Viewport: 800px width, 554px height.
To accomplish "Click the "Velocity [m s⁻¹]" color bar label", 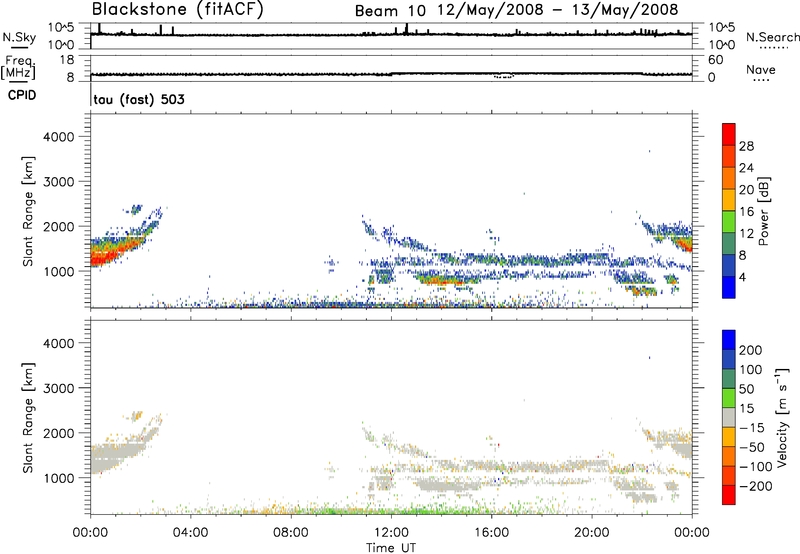I will [x=782, y=417].
